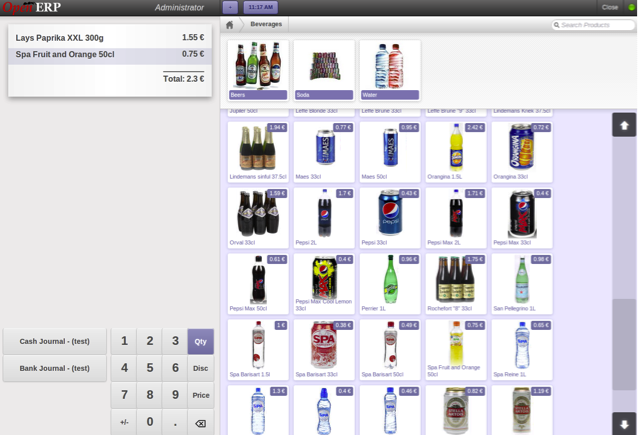
Task: Add Spa Fruit and Orange 50cl product
Action: 456,350
